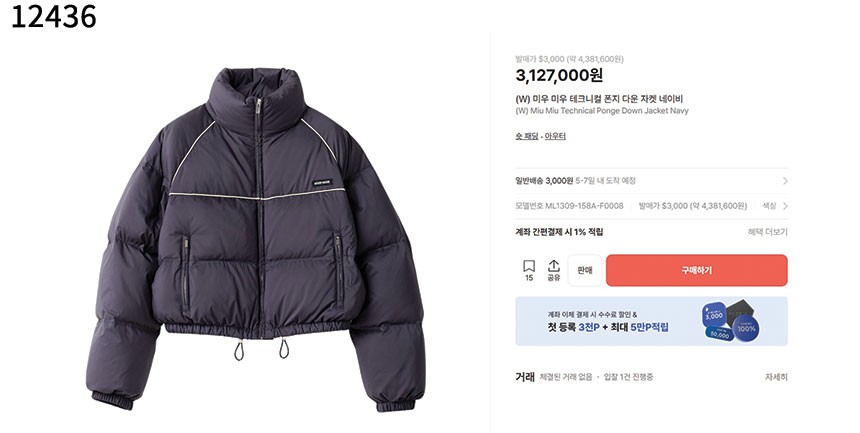Click the 3,127,000원 price
This screenshot has width=860, height=433.
coord(559,75)
